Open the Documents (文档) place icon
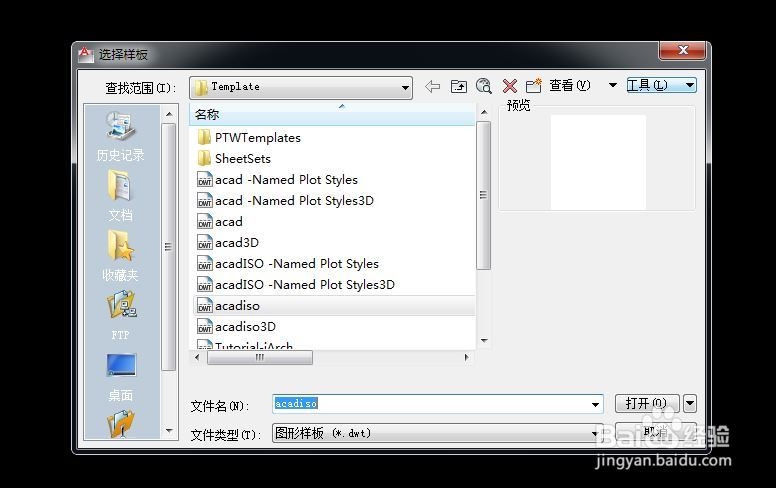 tap(120, 185)
